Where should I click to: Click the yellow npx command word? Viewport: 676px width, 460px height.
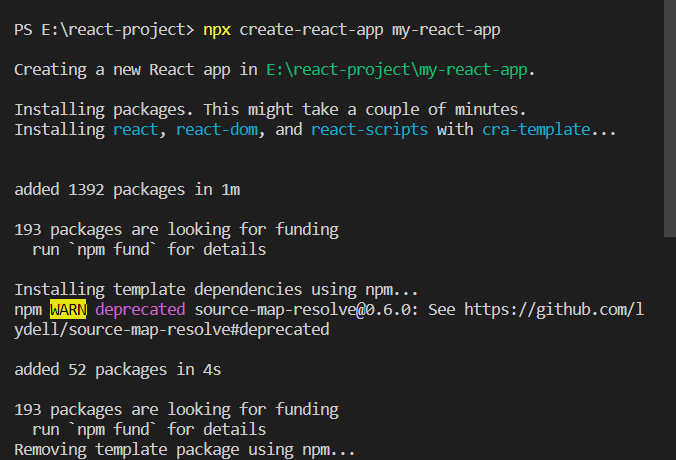click(x=217, y=31)
